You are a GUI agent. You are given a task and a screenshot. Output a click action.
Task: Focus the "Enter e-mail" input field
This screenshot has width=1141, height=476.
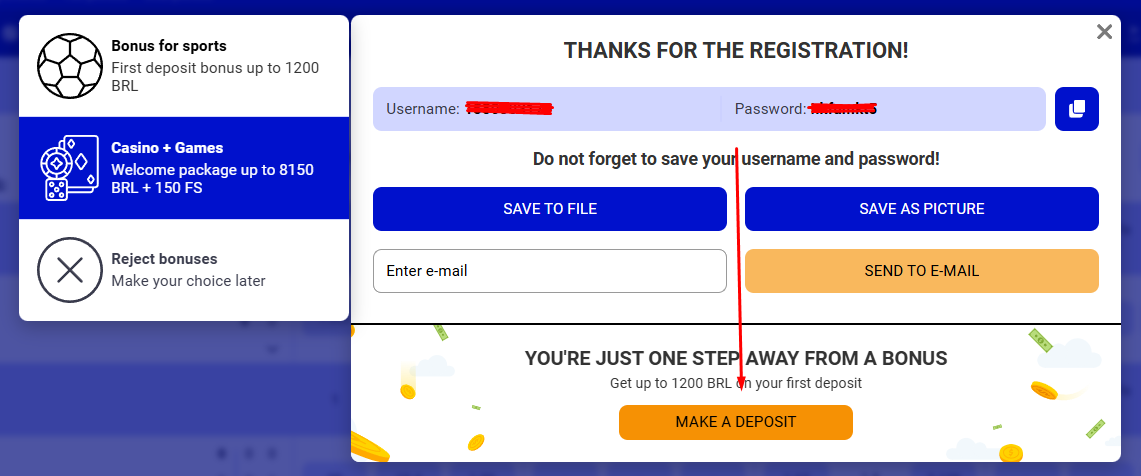click(549, 271)
